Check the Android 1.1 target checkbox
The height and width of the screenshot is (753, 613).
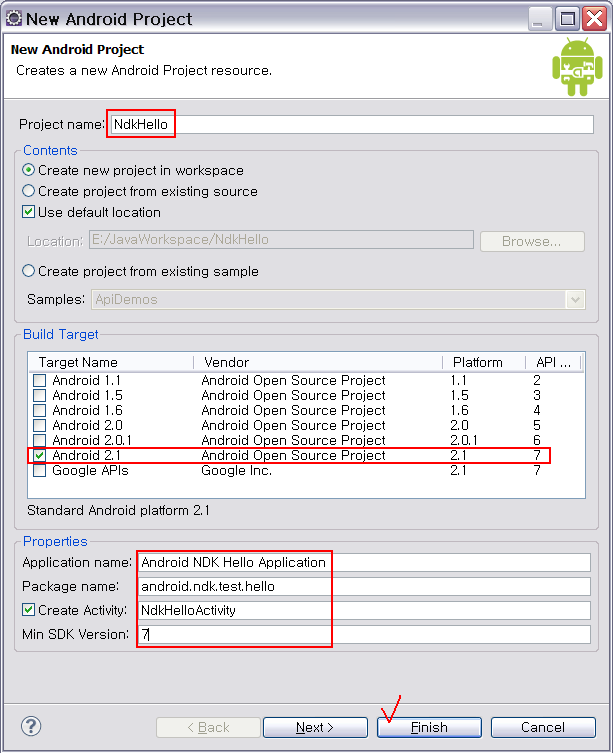[x=39, y=380]
